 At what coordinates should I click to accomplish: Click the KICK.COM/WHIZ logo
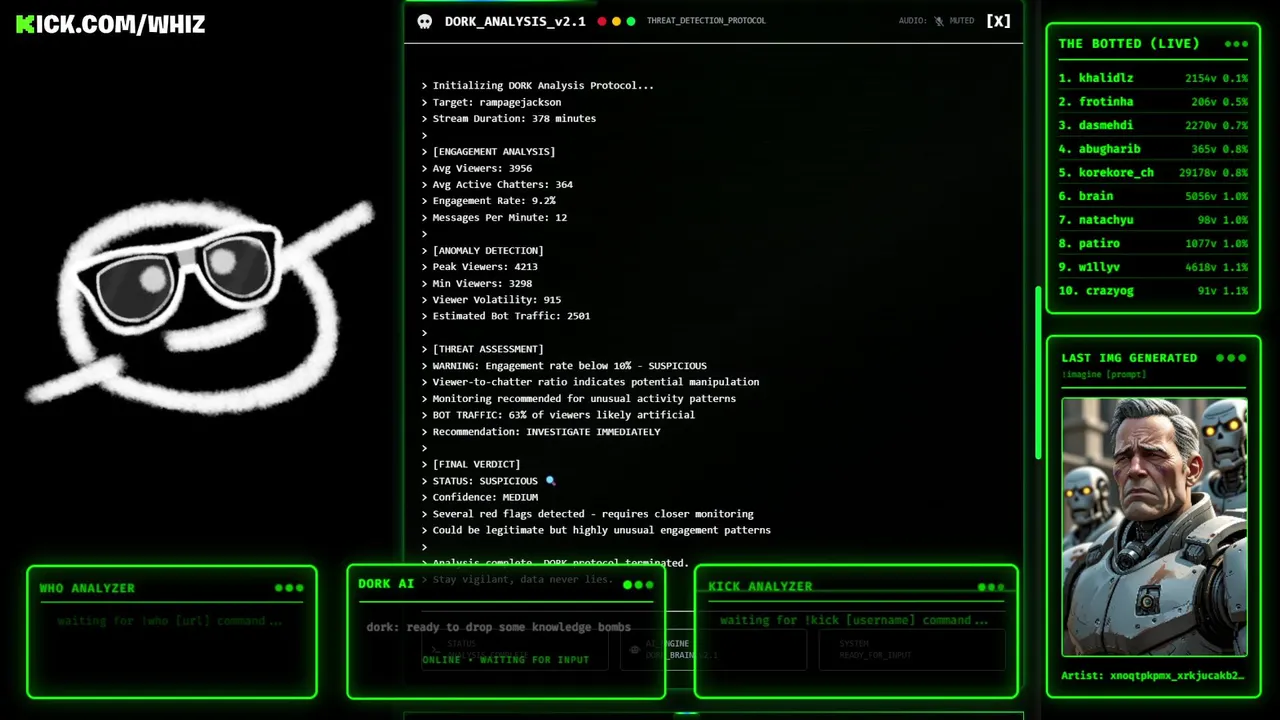coord(110,24)
